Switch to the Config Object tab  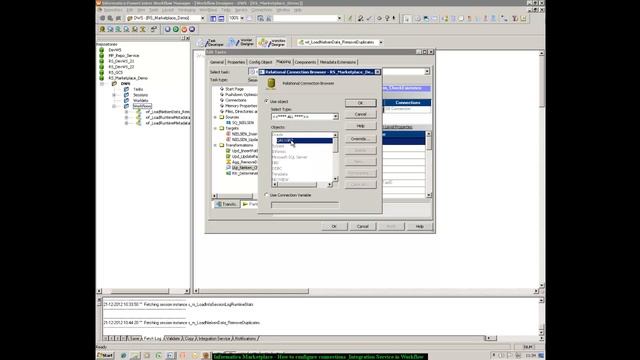click(x=260, y=62)
